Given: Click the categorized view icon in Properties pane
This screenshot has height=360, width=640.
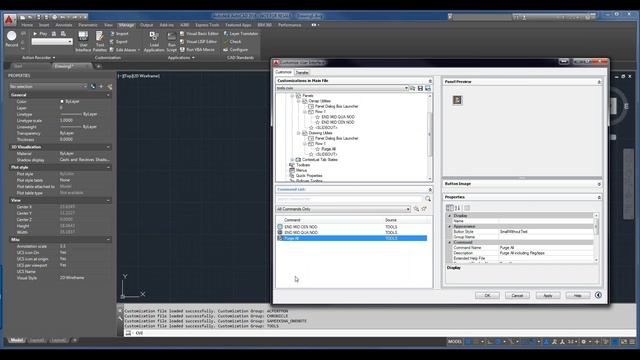Looking at the screenshot, I should 449,208.
